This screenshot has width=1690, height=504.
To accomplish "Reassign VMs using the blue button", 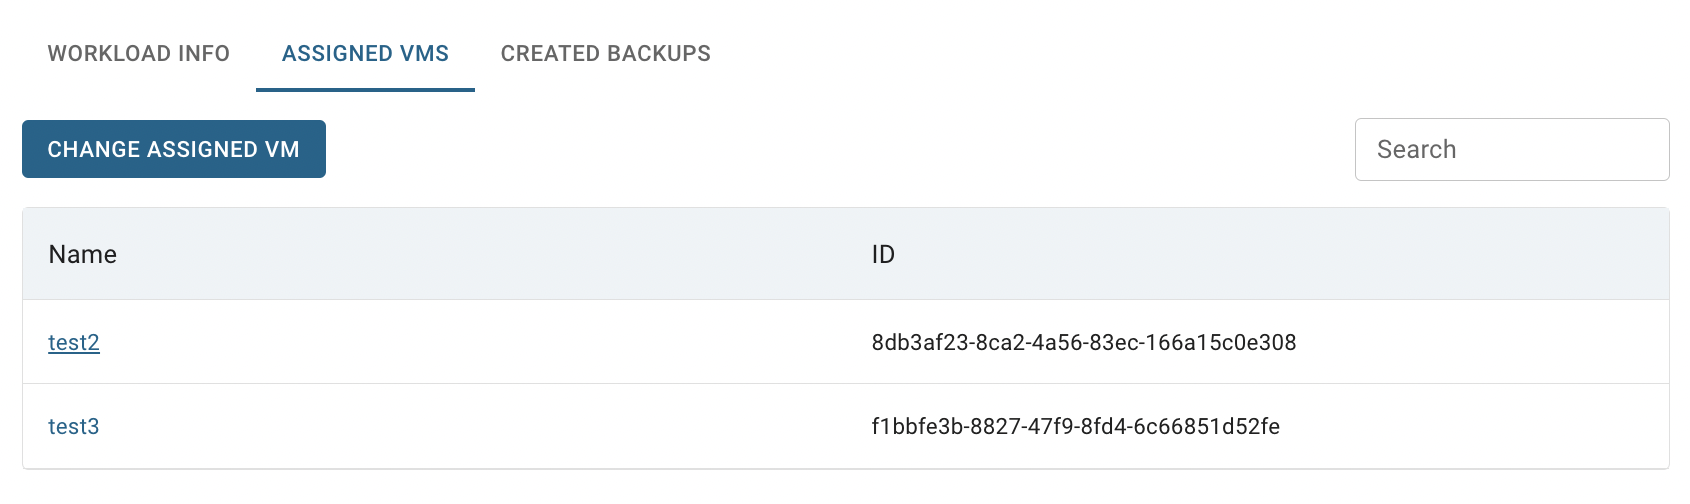I will (174, 149).
